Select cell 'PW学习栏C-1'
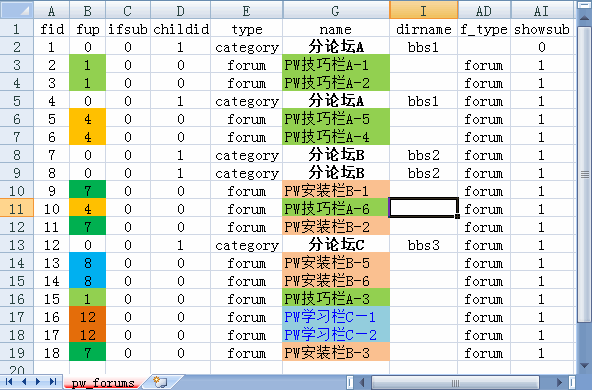The width and height of the screenshot is (592, 390). 336,316
